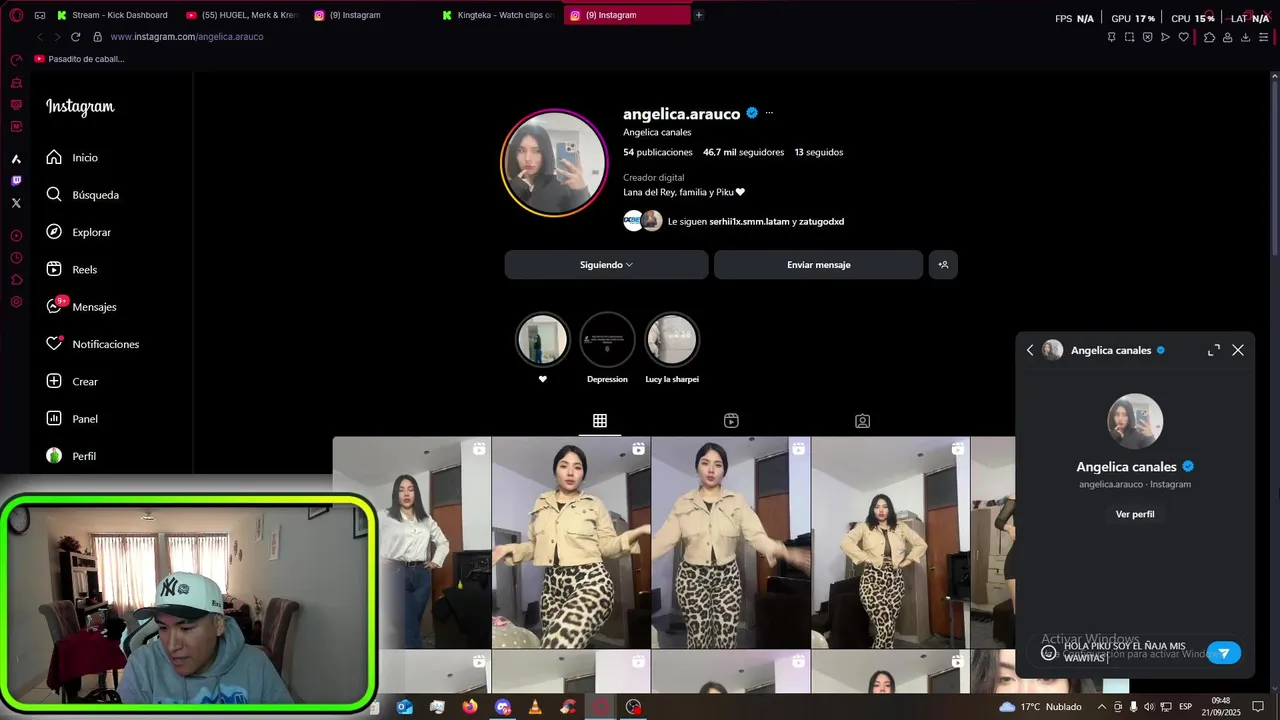Switch to Kingteka - Watch clips tab
The image size is (1280, 720).
click(x=497, y=15)
